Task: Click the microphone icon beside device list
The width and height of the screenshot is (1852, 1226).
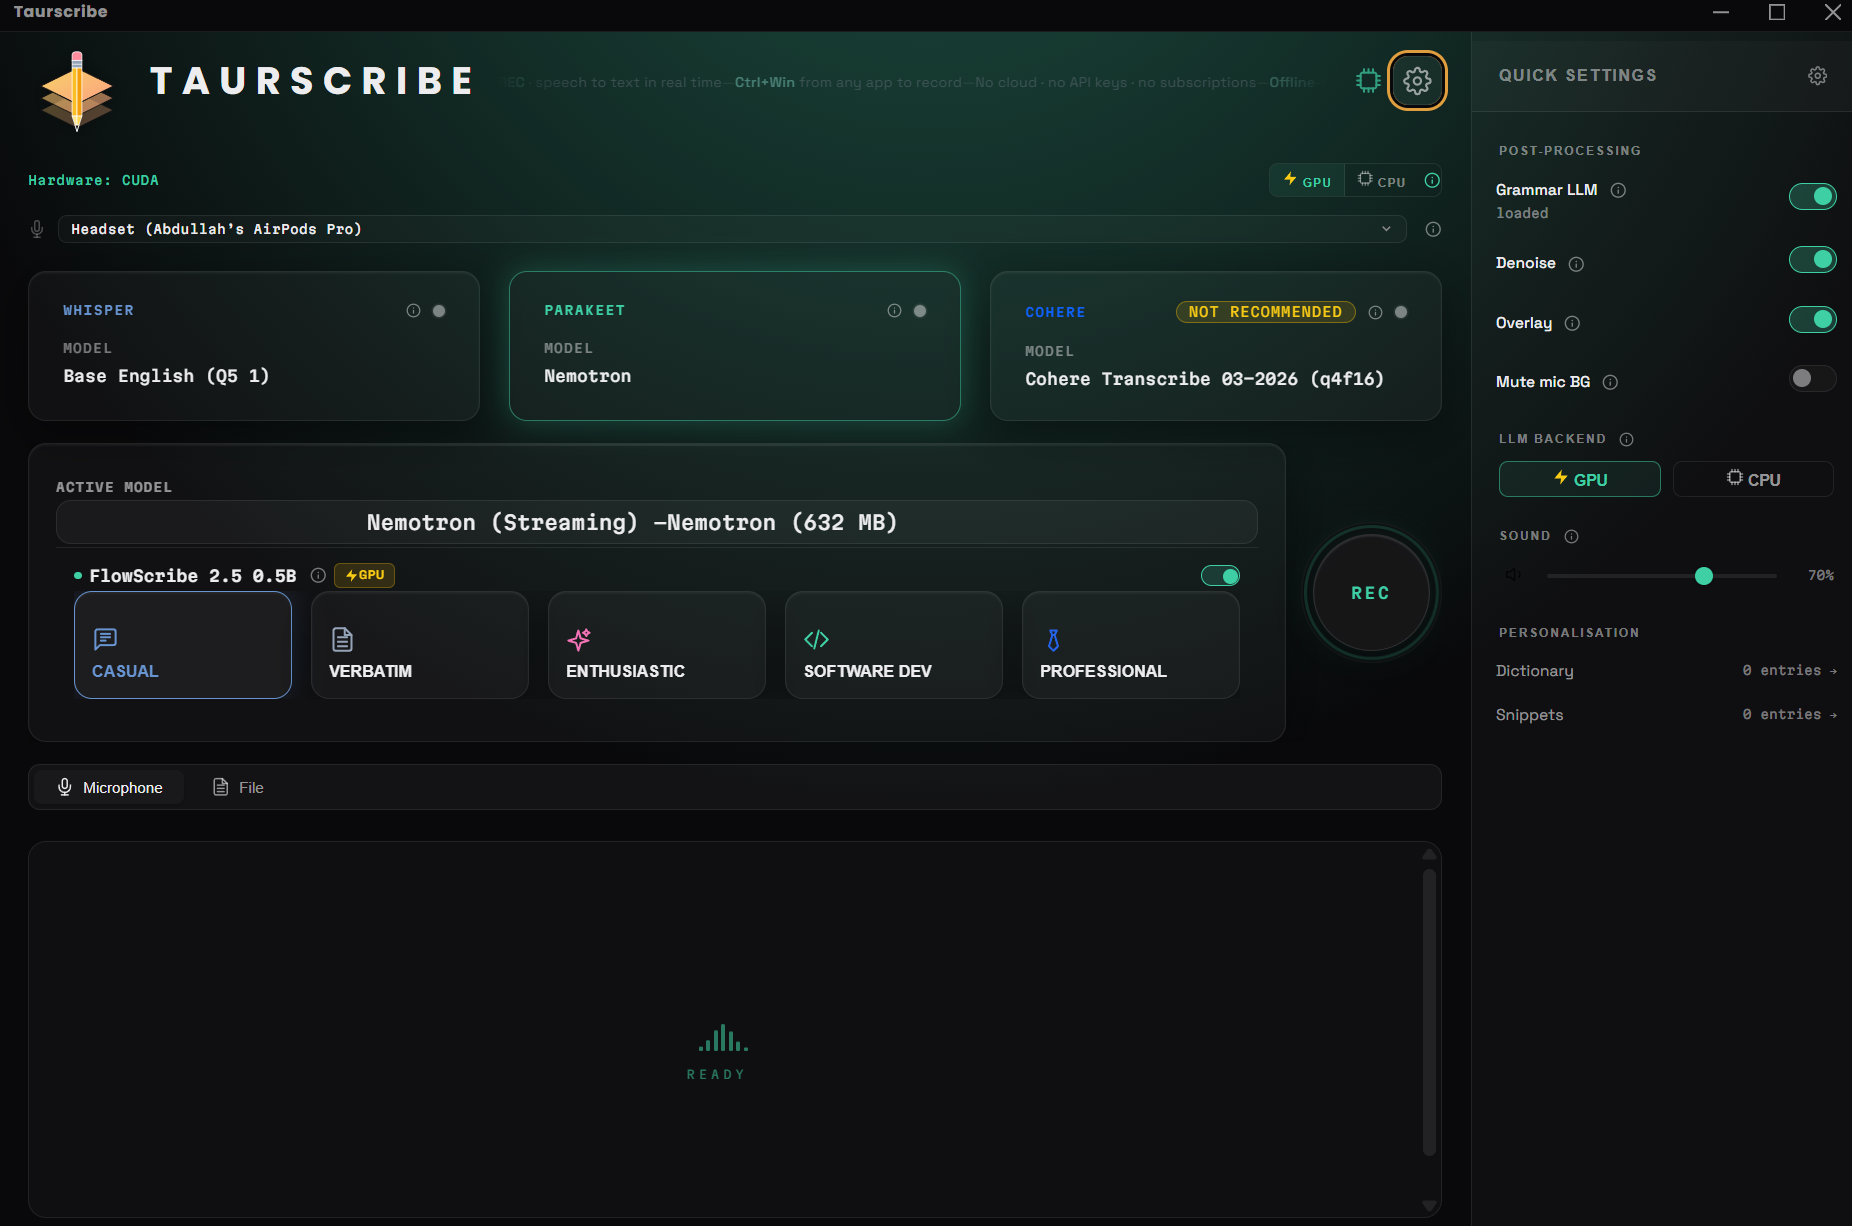Action: pos(37,229)
